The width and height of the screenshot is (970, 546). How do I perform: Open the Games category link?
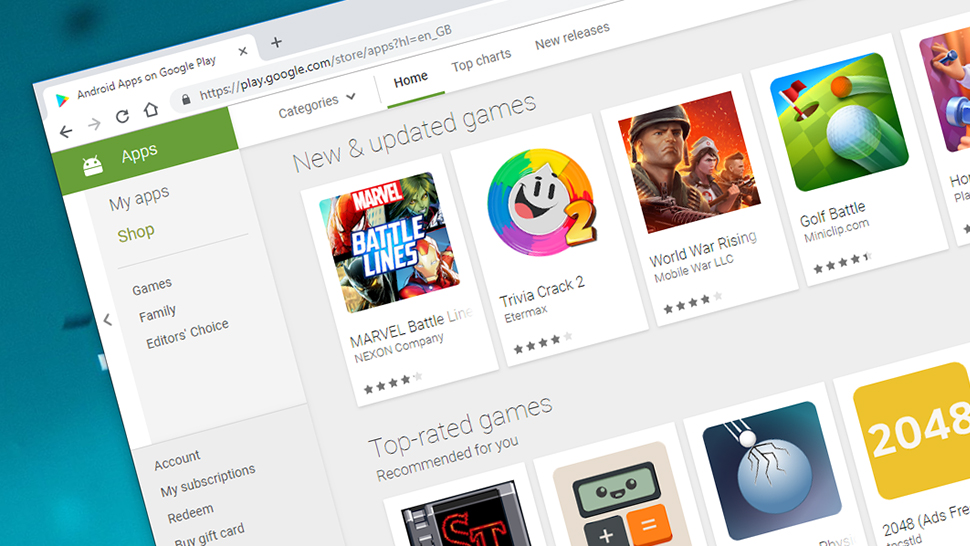pyautogui.click(x=152, y=287)
